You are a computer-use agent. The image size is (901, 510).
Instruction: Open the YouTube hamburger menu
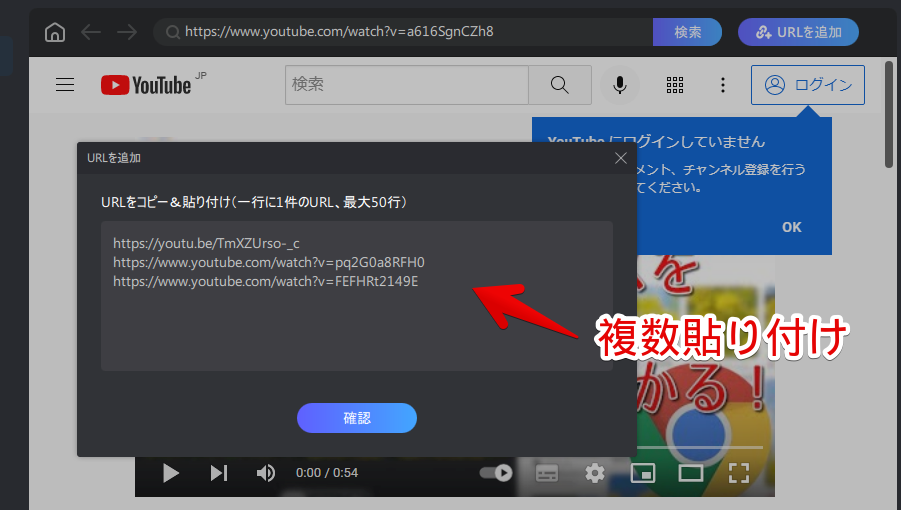[65, 85]
